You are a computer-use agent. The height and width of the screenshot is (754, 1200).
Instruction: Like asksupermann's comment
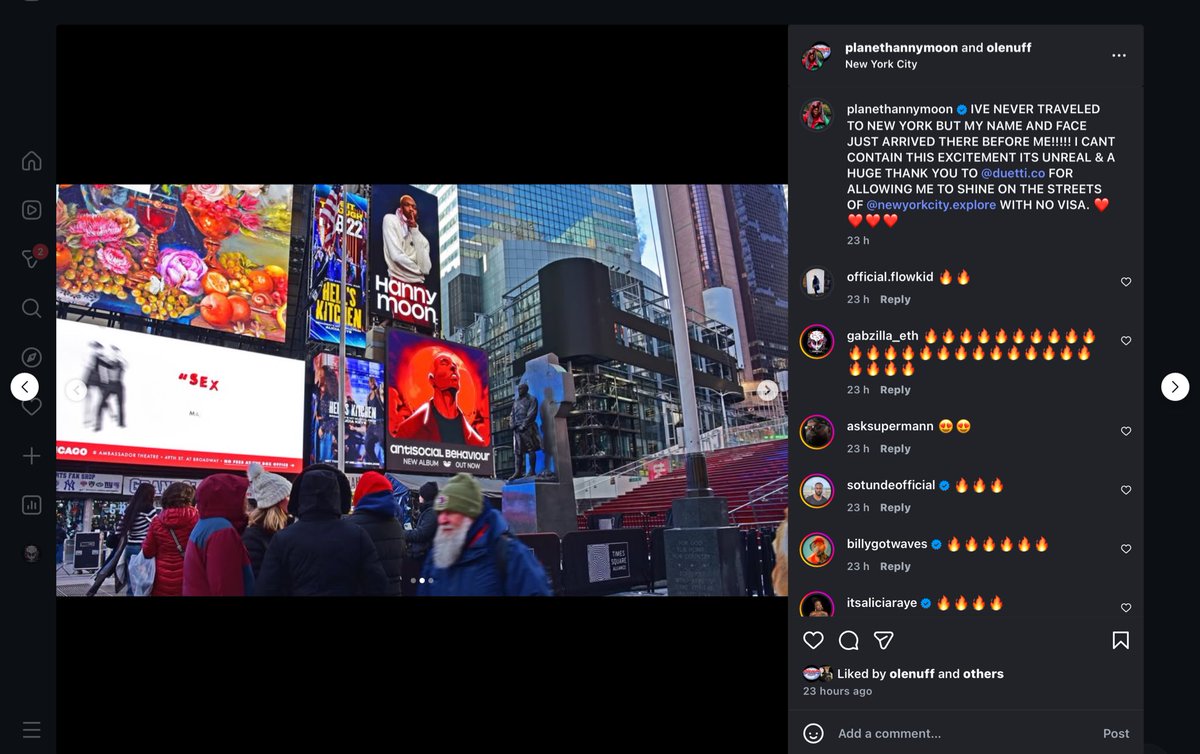point(1126,431)
